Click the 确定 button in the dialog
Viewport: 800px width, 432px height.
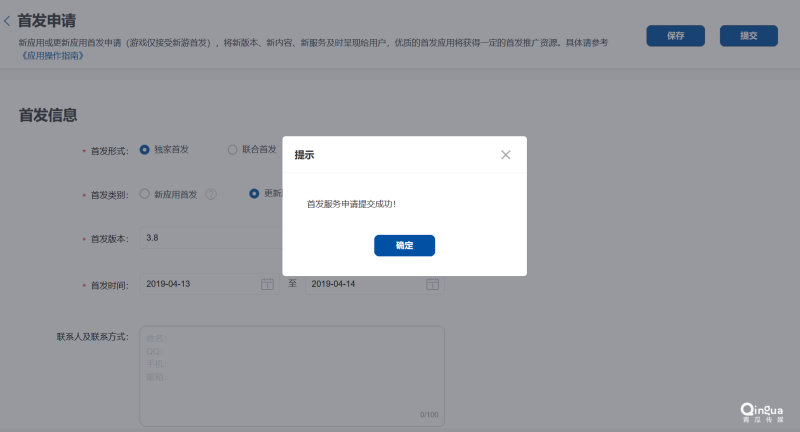click(x=404, y=245)
